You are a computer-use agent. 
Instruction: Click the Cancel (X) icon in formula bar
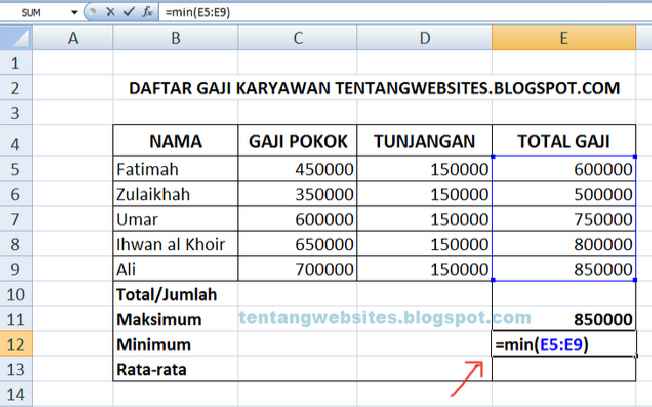coord(111,12)
